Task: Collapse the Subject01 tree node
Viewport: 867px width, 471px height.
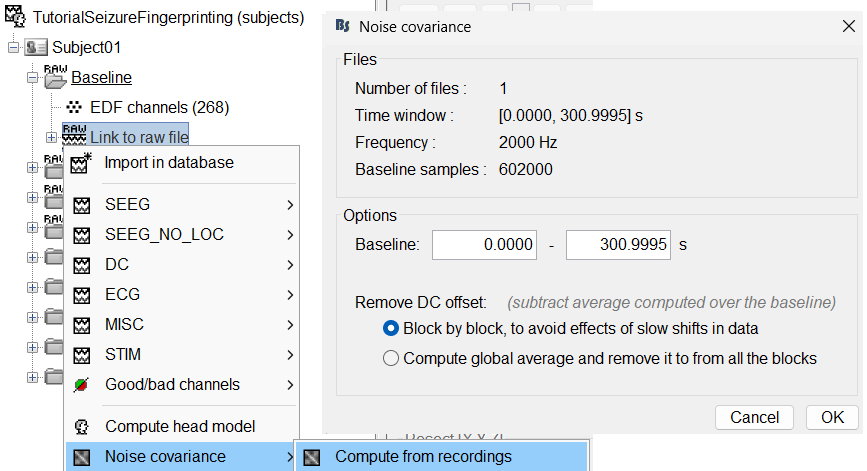Action: 13,48
